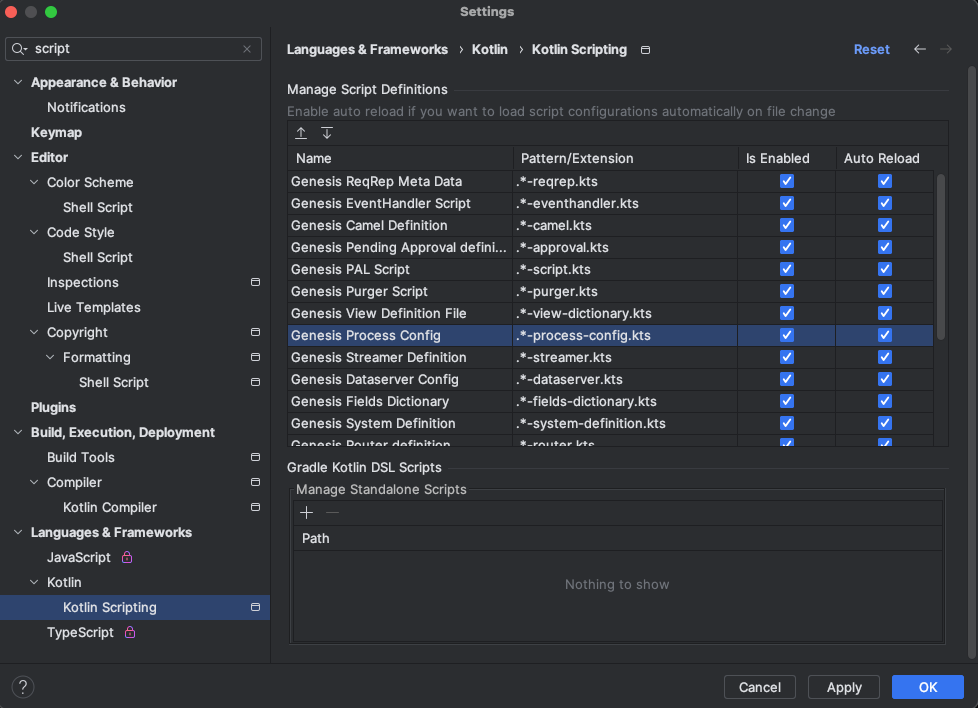Navigate back with the left arrow
The height and width of the screenshot is (708, 978).
pos(919,49)
